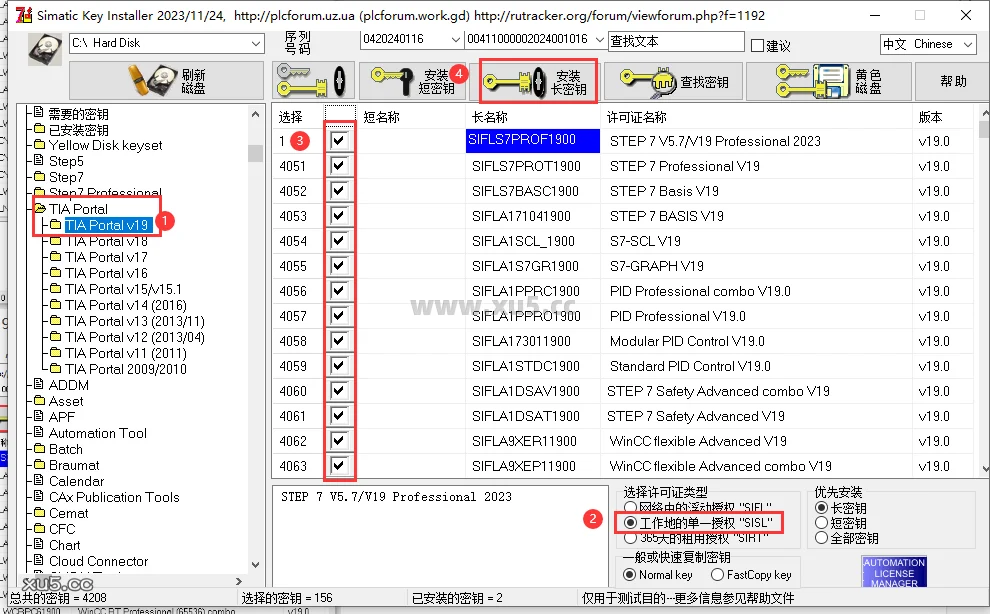
Task: Open the TIA Portal v19 folder
Action: point(106,225)
